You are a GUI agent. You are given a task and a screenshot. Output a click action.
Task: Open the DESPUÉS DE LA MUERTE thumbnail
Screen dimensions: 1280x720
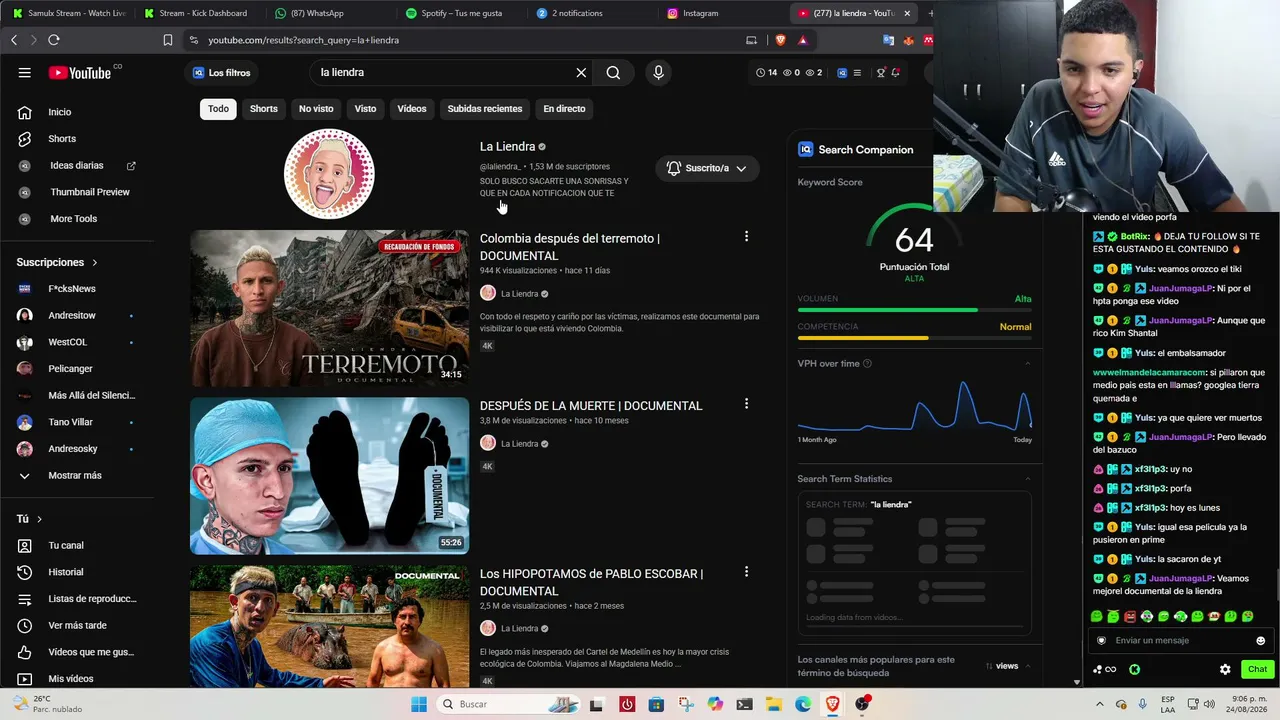(x=329, y=476)
